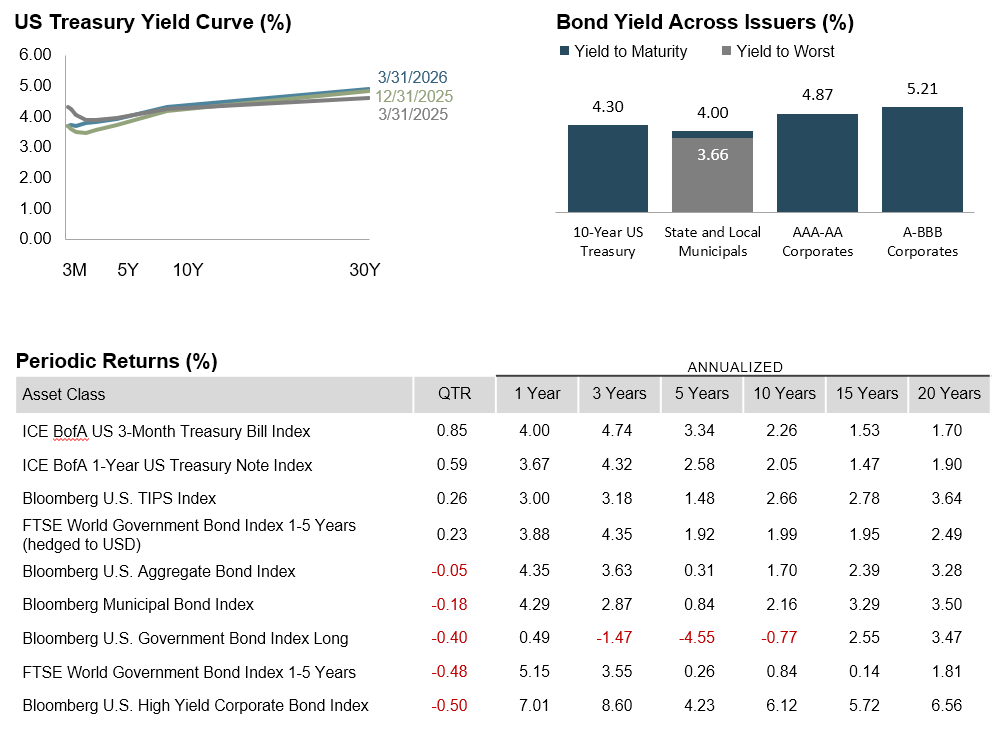Image resolution: width=1006 pixels, height=735 pixels.
Task: Click the 1 Year column header
Action: pyautogui.click(x=537, y=394)
